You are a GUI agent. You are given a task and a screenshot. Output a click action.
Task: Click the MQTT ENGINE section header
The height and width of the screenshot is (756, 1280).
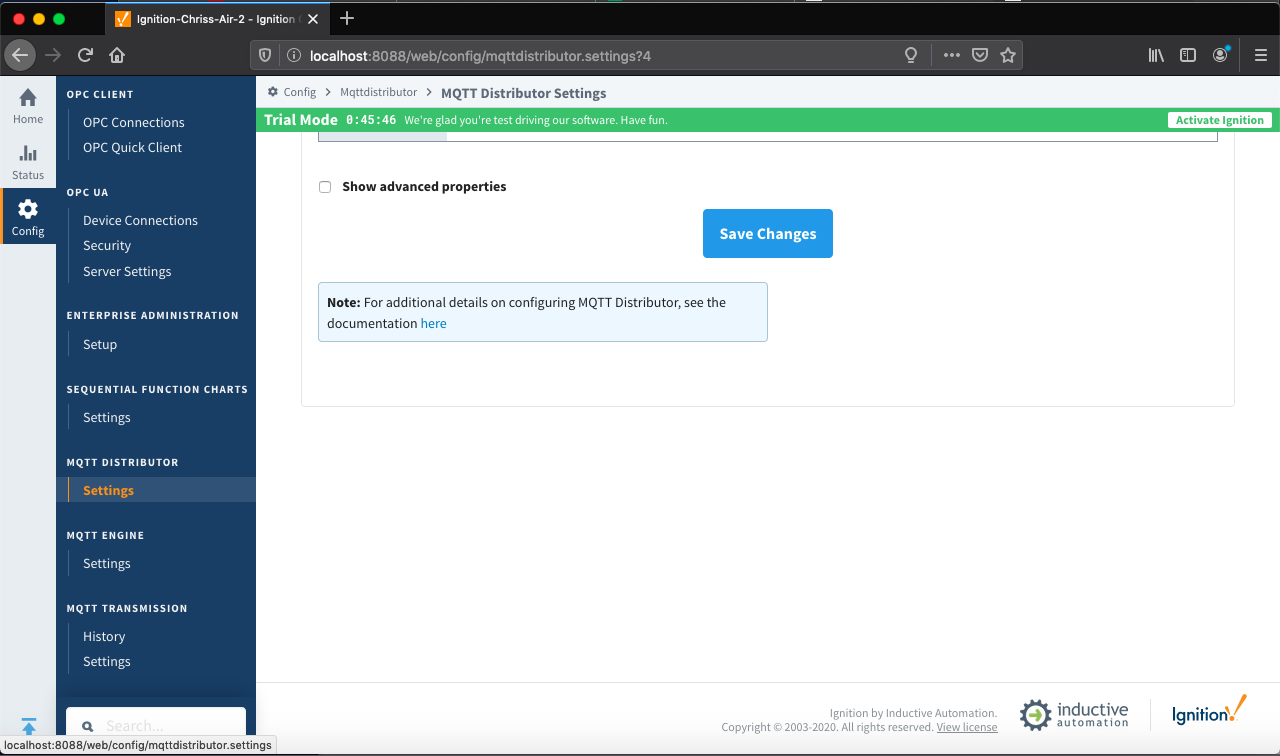(x=106, y=535)
